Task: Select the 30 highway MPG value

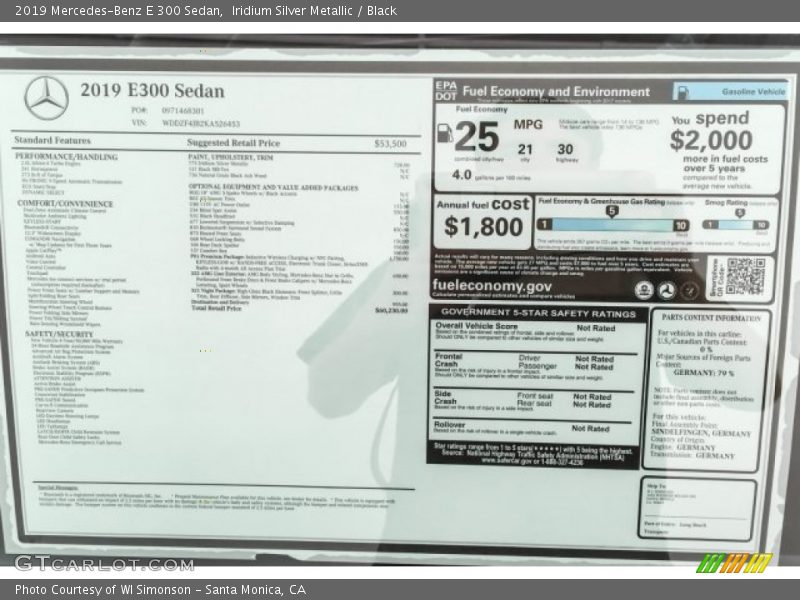Action: (565, 149)
